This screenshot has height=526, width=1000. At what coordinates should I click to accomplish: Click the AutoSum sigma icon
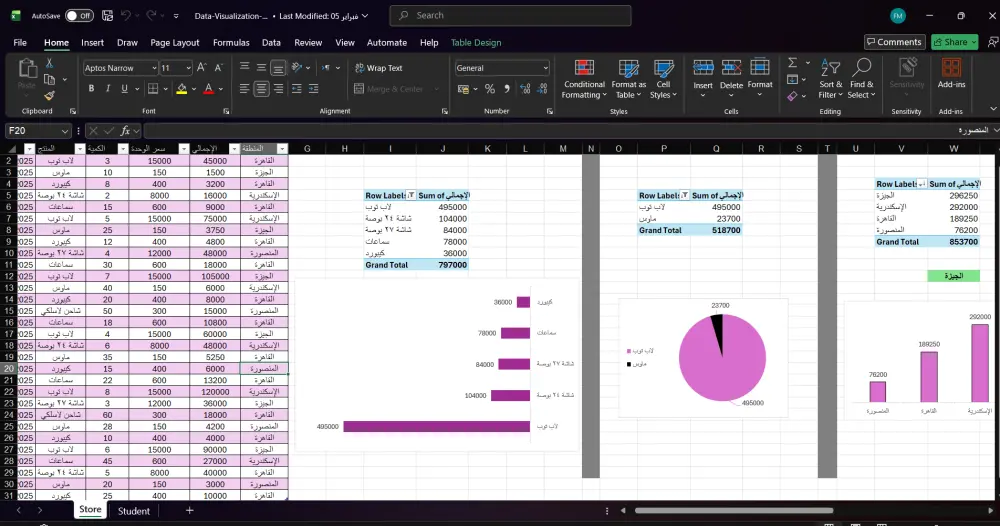coord(792,62)
